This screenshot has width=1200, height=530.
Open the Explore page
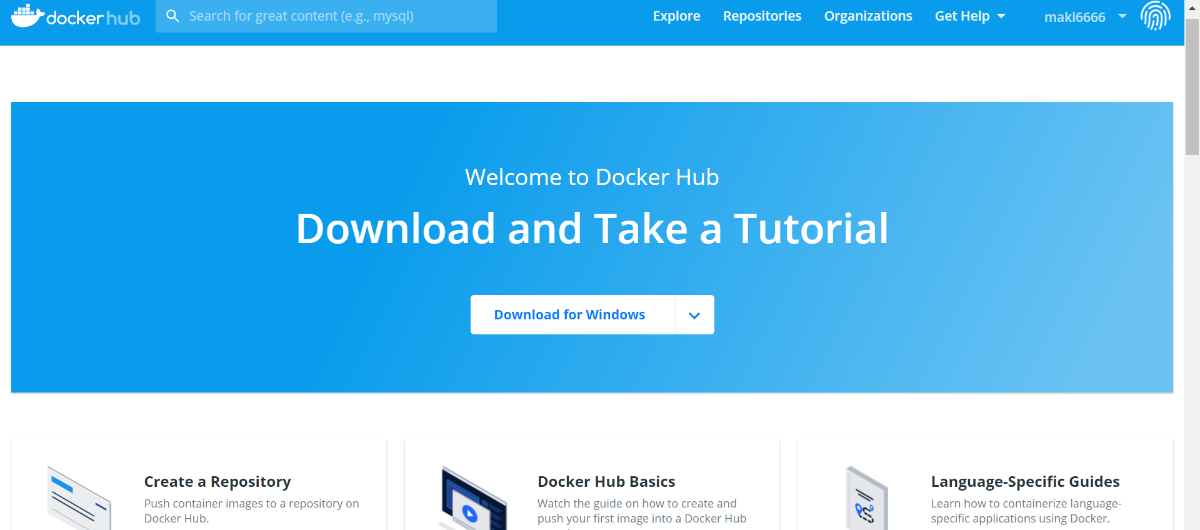677,16
